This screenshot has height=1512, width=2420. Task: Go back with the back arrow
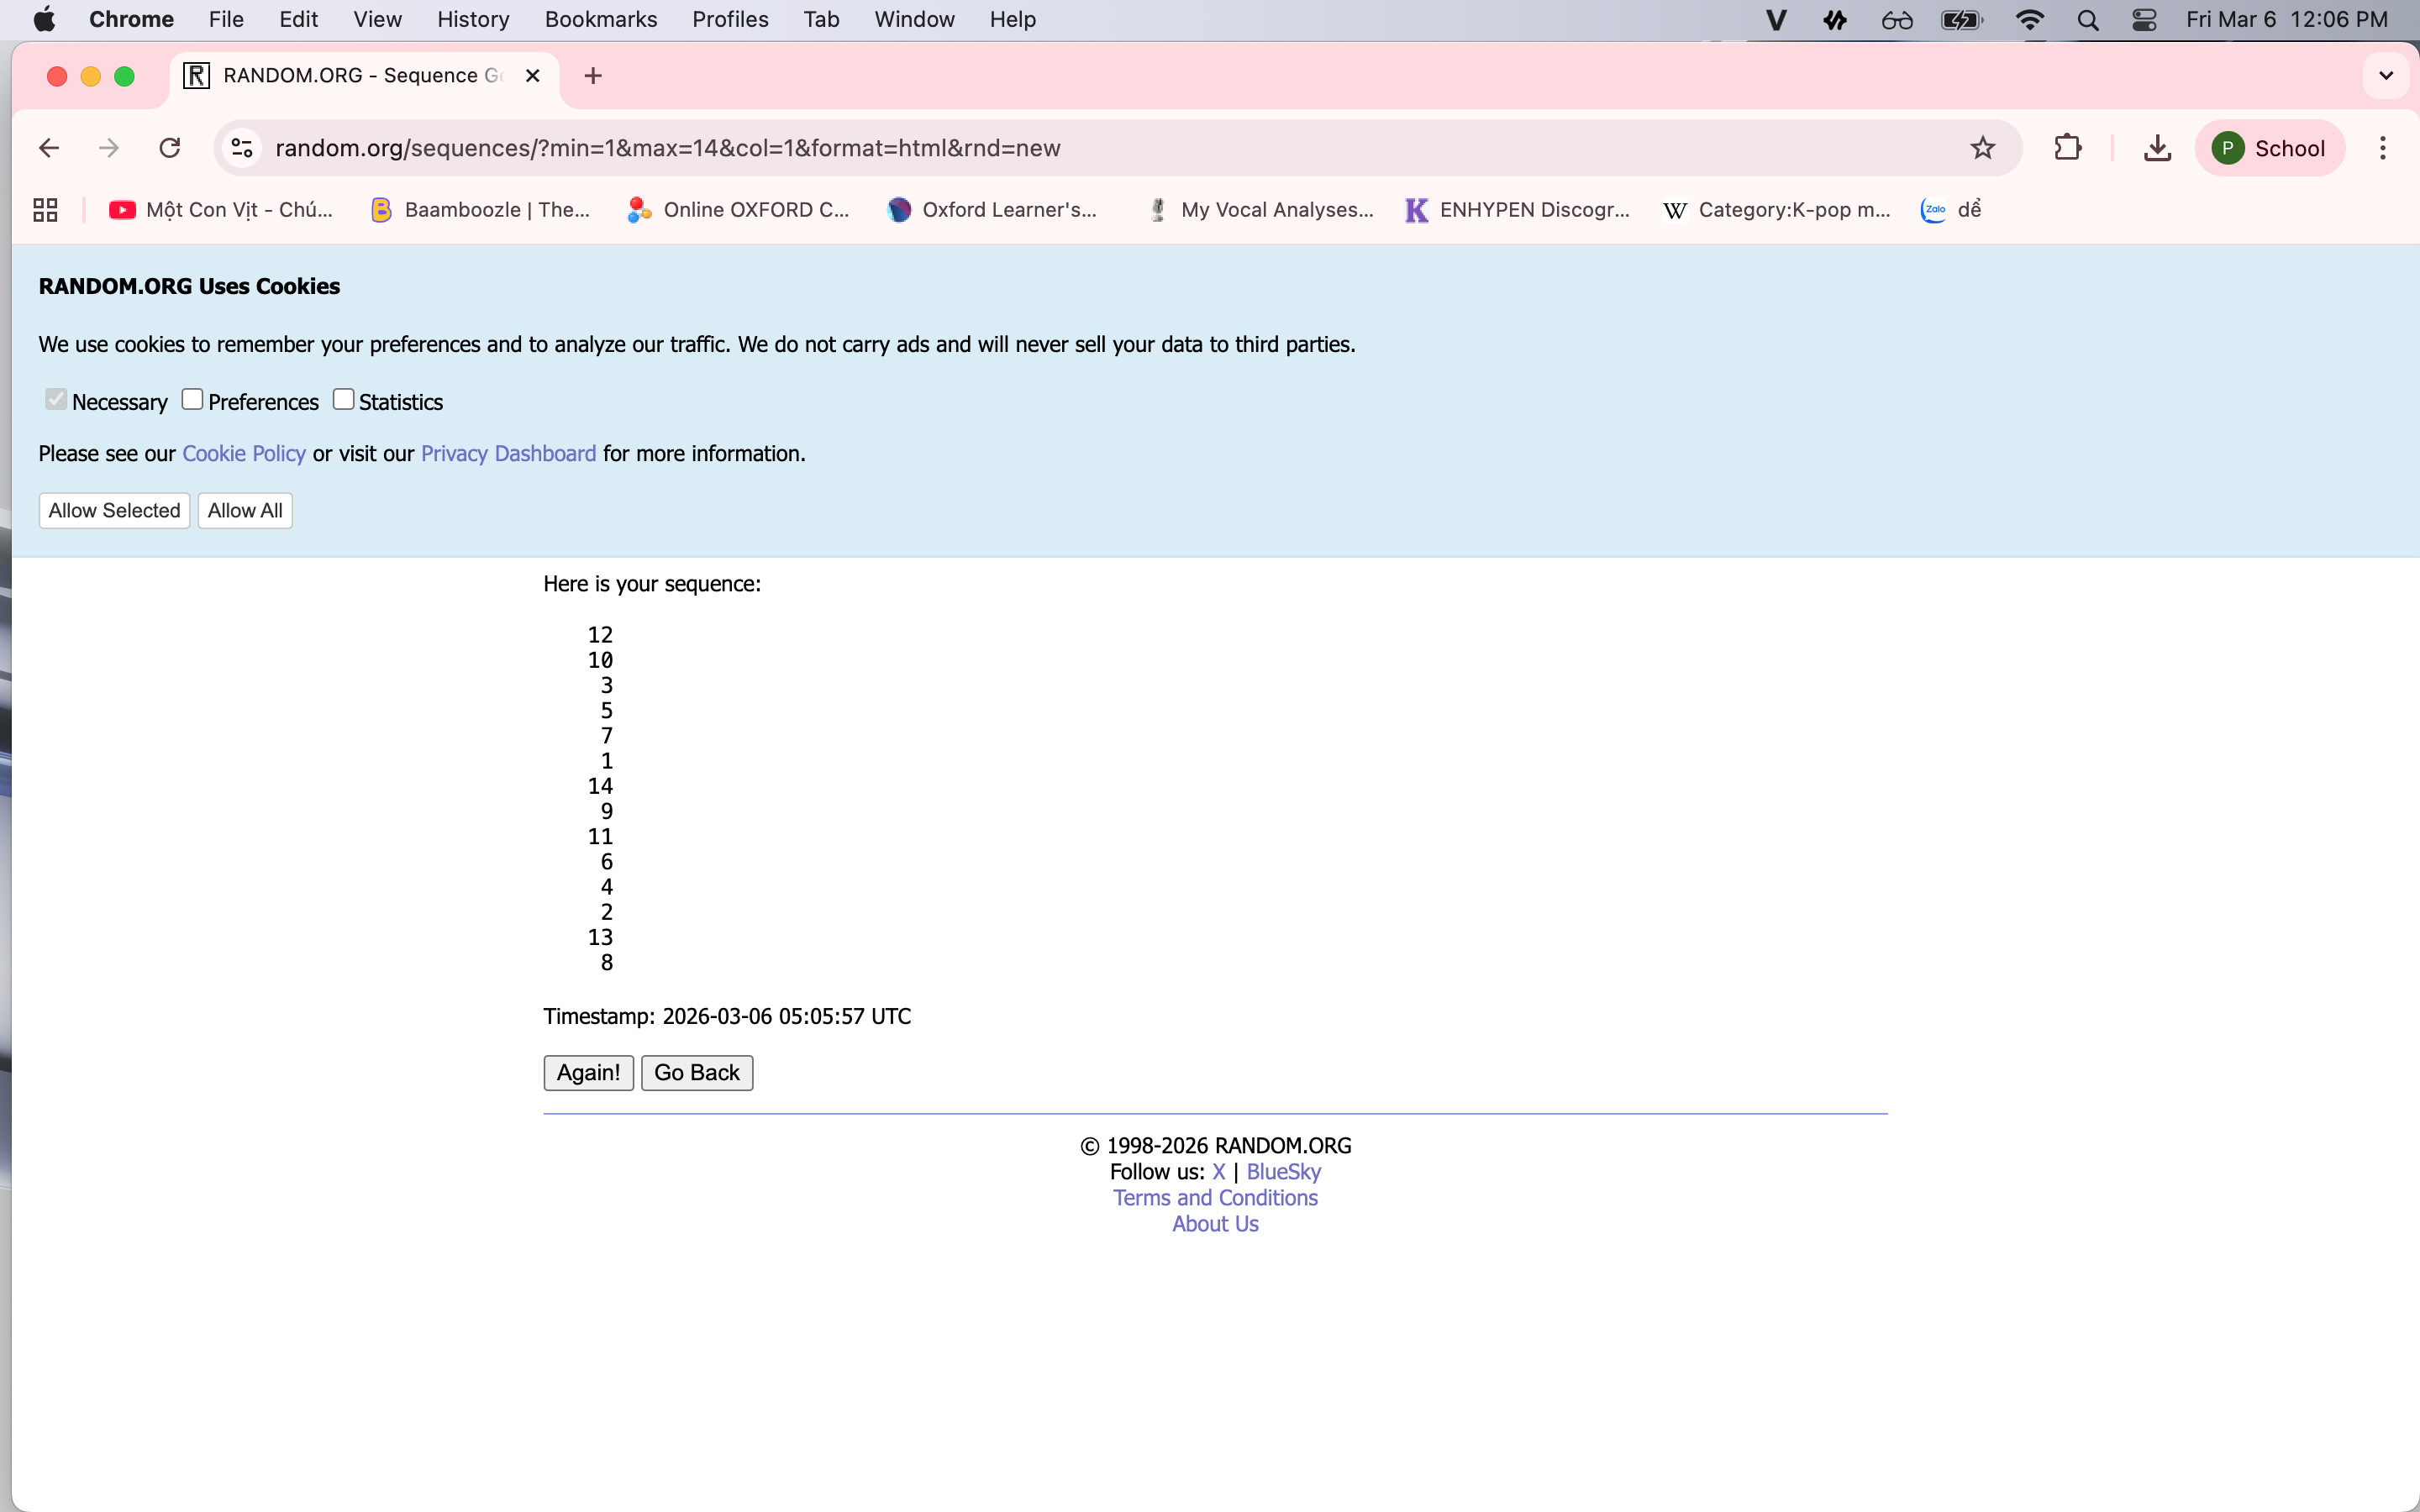coord(49,148)
